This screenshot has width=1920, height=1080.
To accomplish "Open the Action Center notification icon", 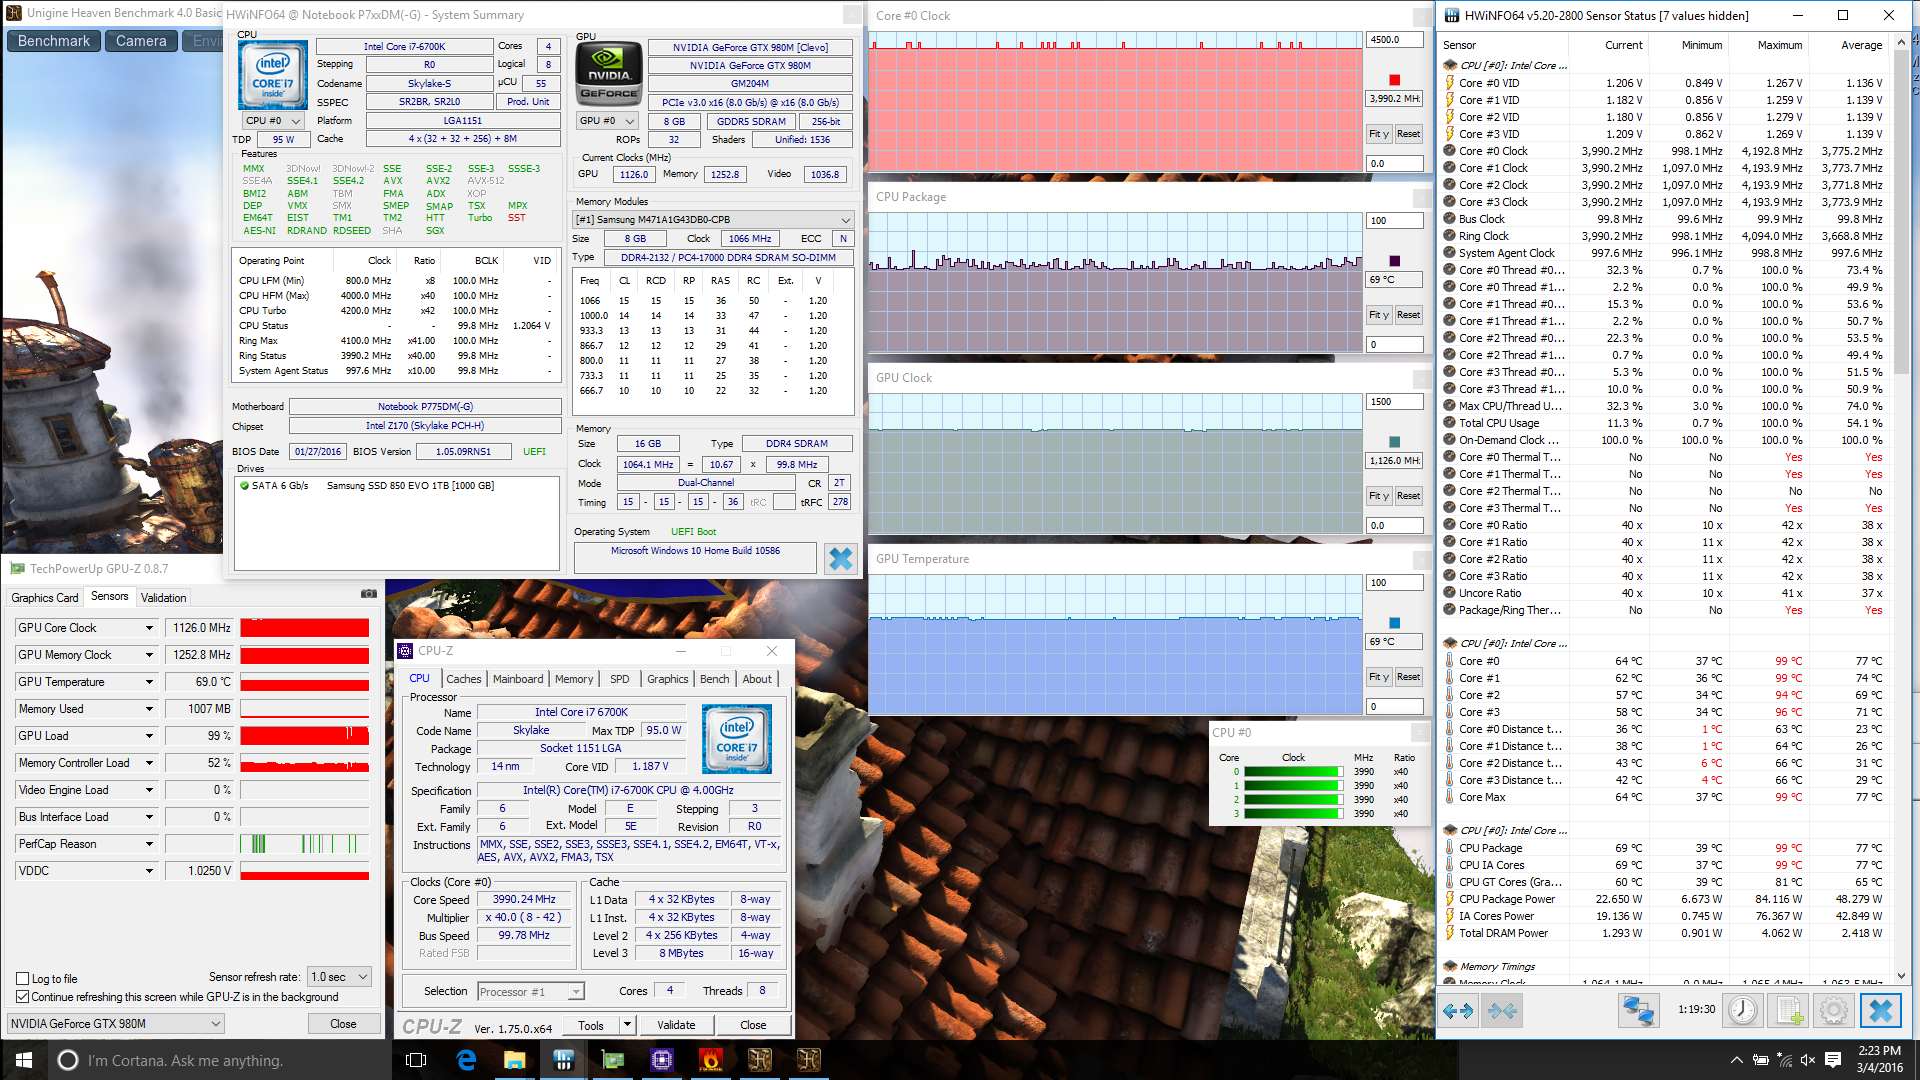I will pyautogui.click(x=1833, y=1060).
